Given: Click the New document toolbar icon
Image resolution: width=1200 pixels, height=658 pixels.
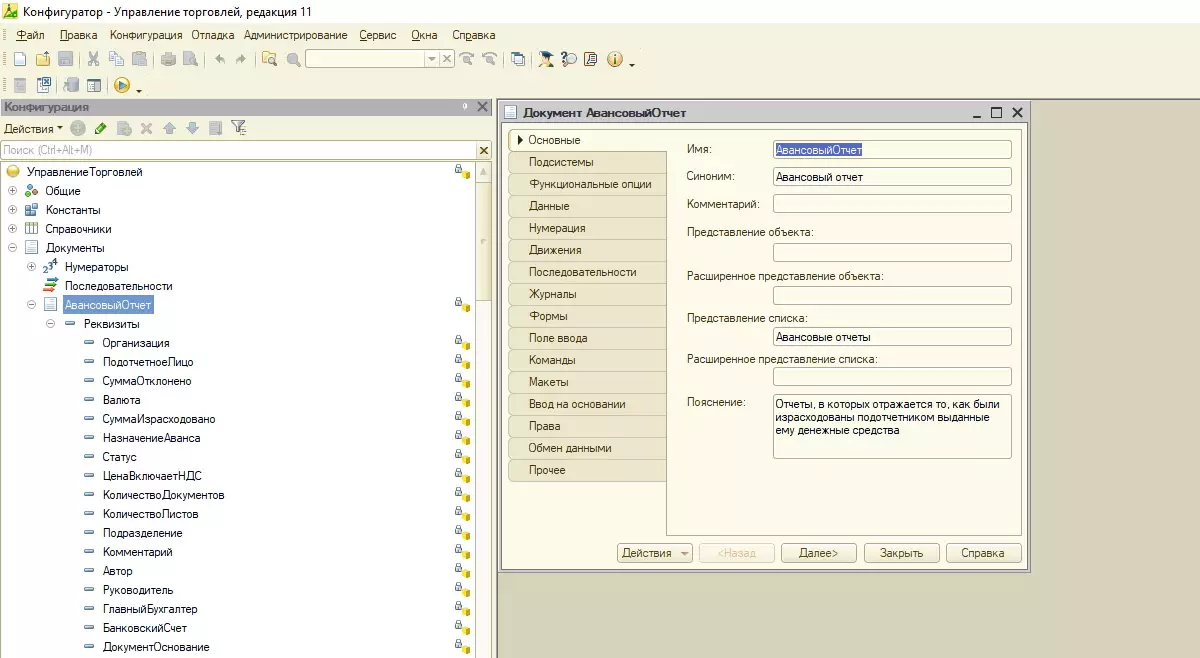Looking at the screenshot, I should 19,59.
